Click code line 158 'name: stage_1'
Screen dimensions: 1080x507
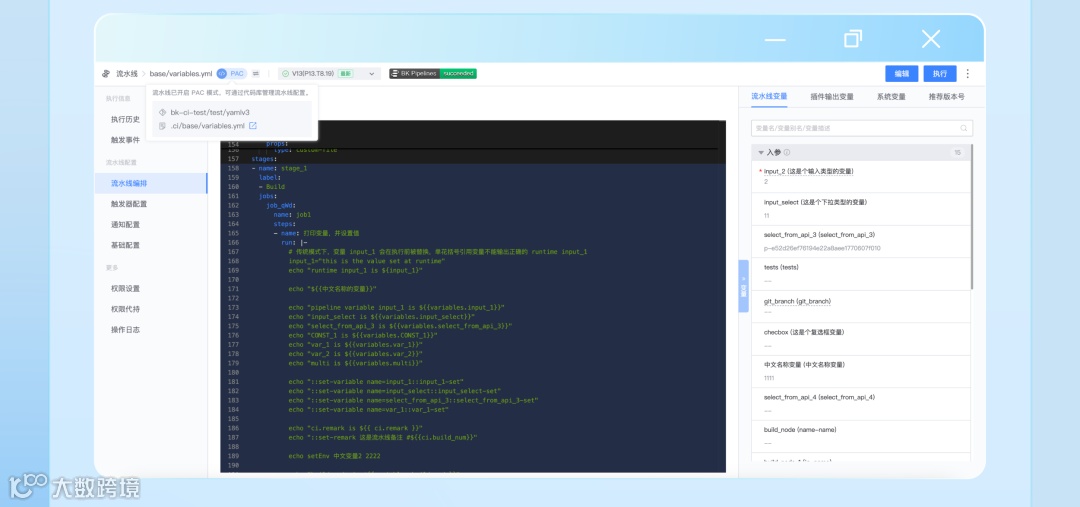(x=282, y=168)
